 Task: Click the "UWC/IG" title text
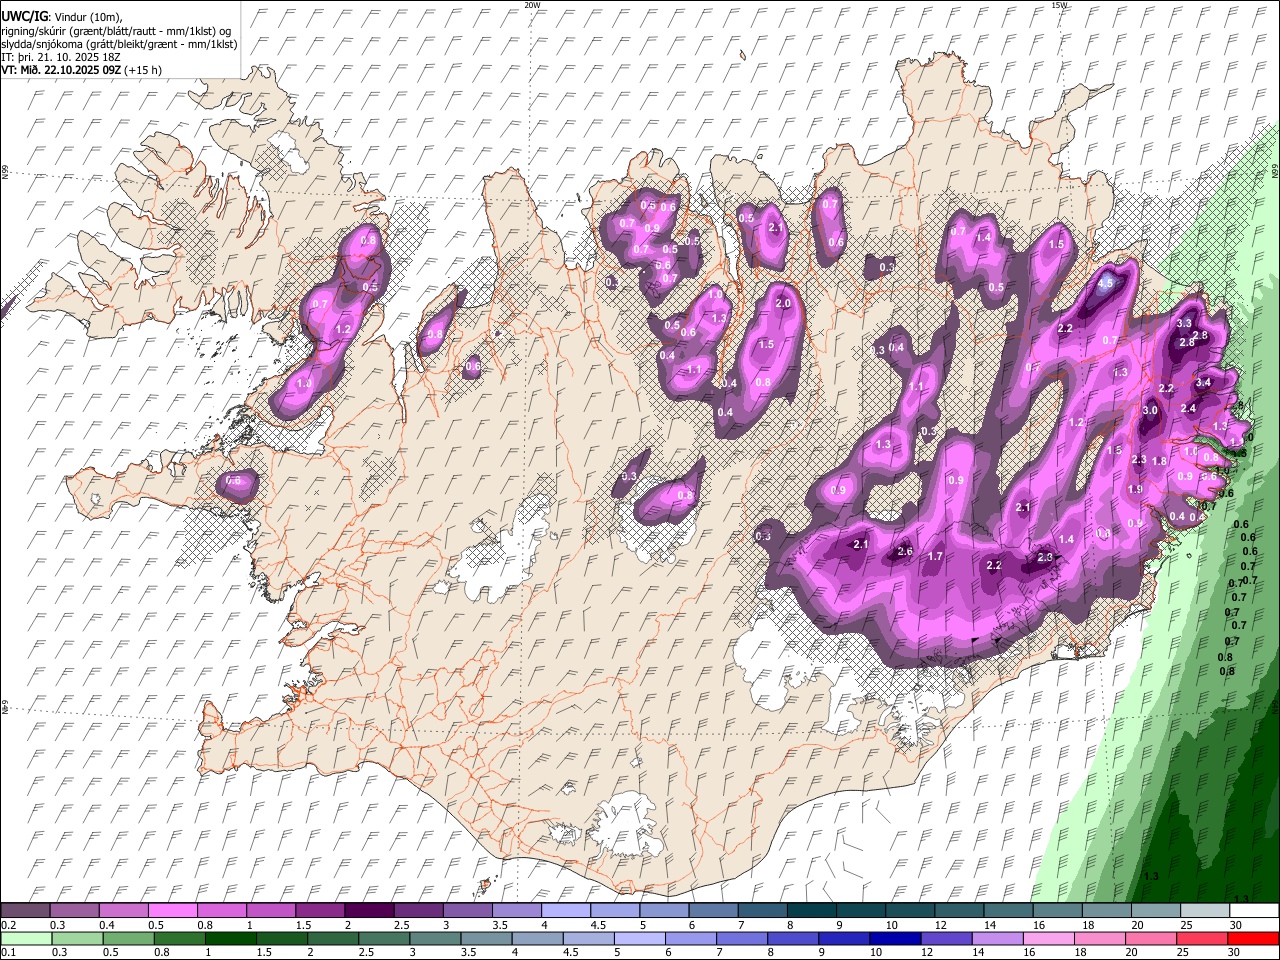(24, 17)
